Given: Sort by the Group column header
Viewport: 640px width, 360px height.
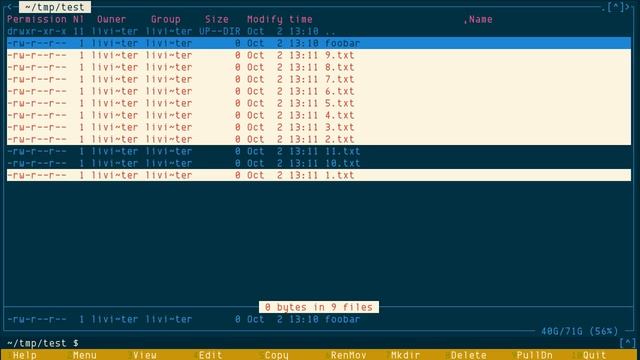Looking at the screenshot, I should pos(165,19).
